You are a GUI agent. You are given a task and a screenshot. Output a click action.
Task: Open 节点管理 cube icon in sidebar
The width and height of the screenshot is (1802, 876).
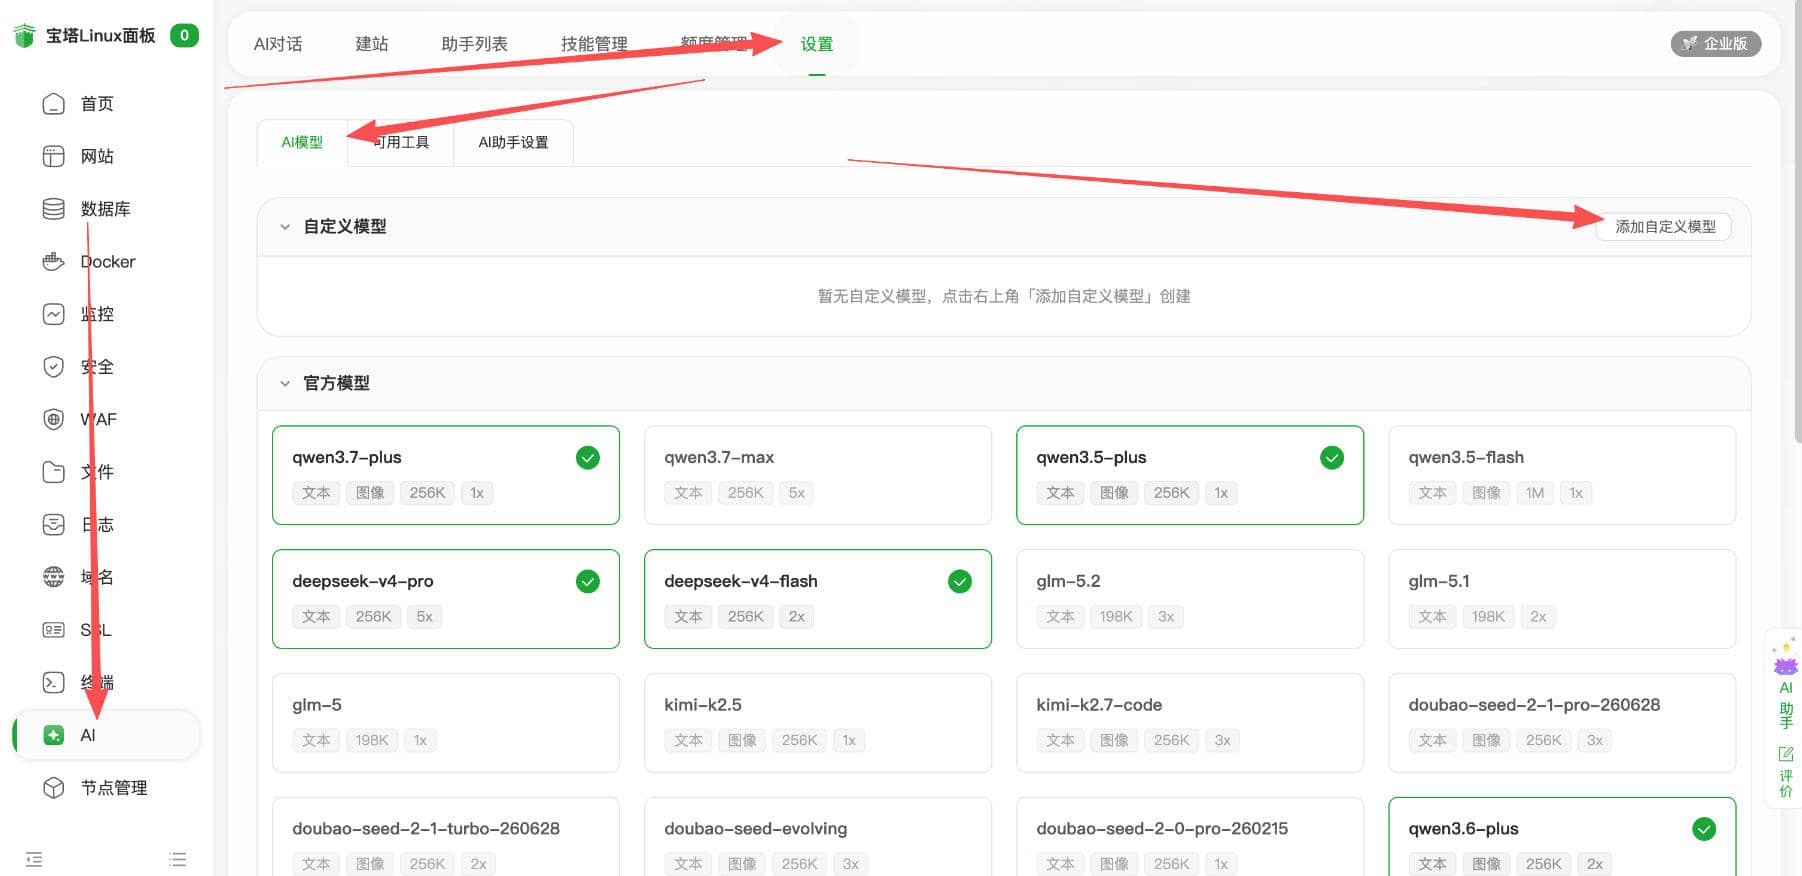click(x=54, y=788)
